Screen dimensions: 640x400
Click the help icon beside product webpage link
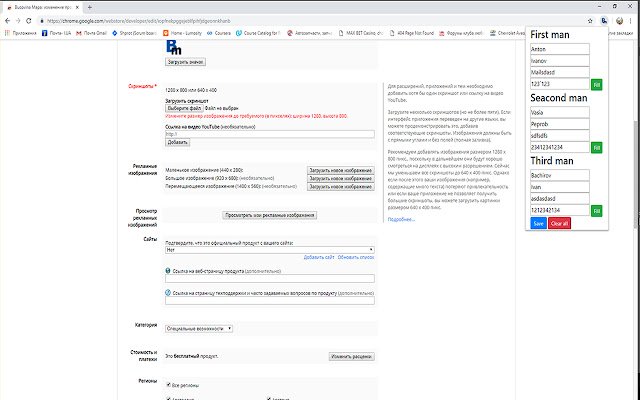pos(168,271)
